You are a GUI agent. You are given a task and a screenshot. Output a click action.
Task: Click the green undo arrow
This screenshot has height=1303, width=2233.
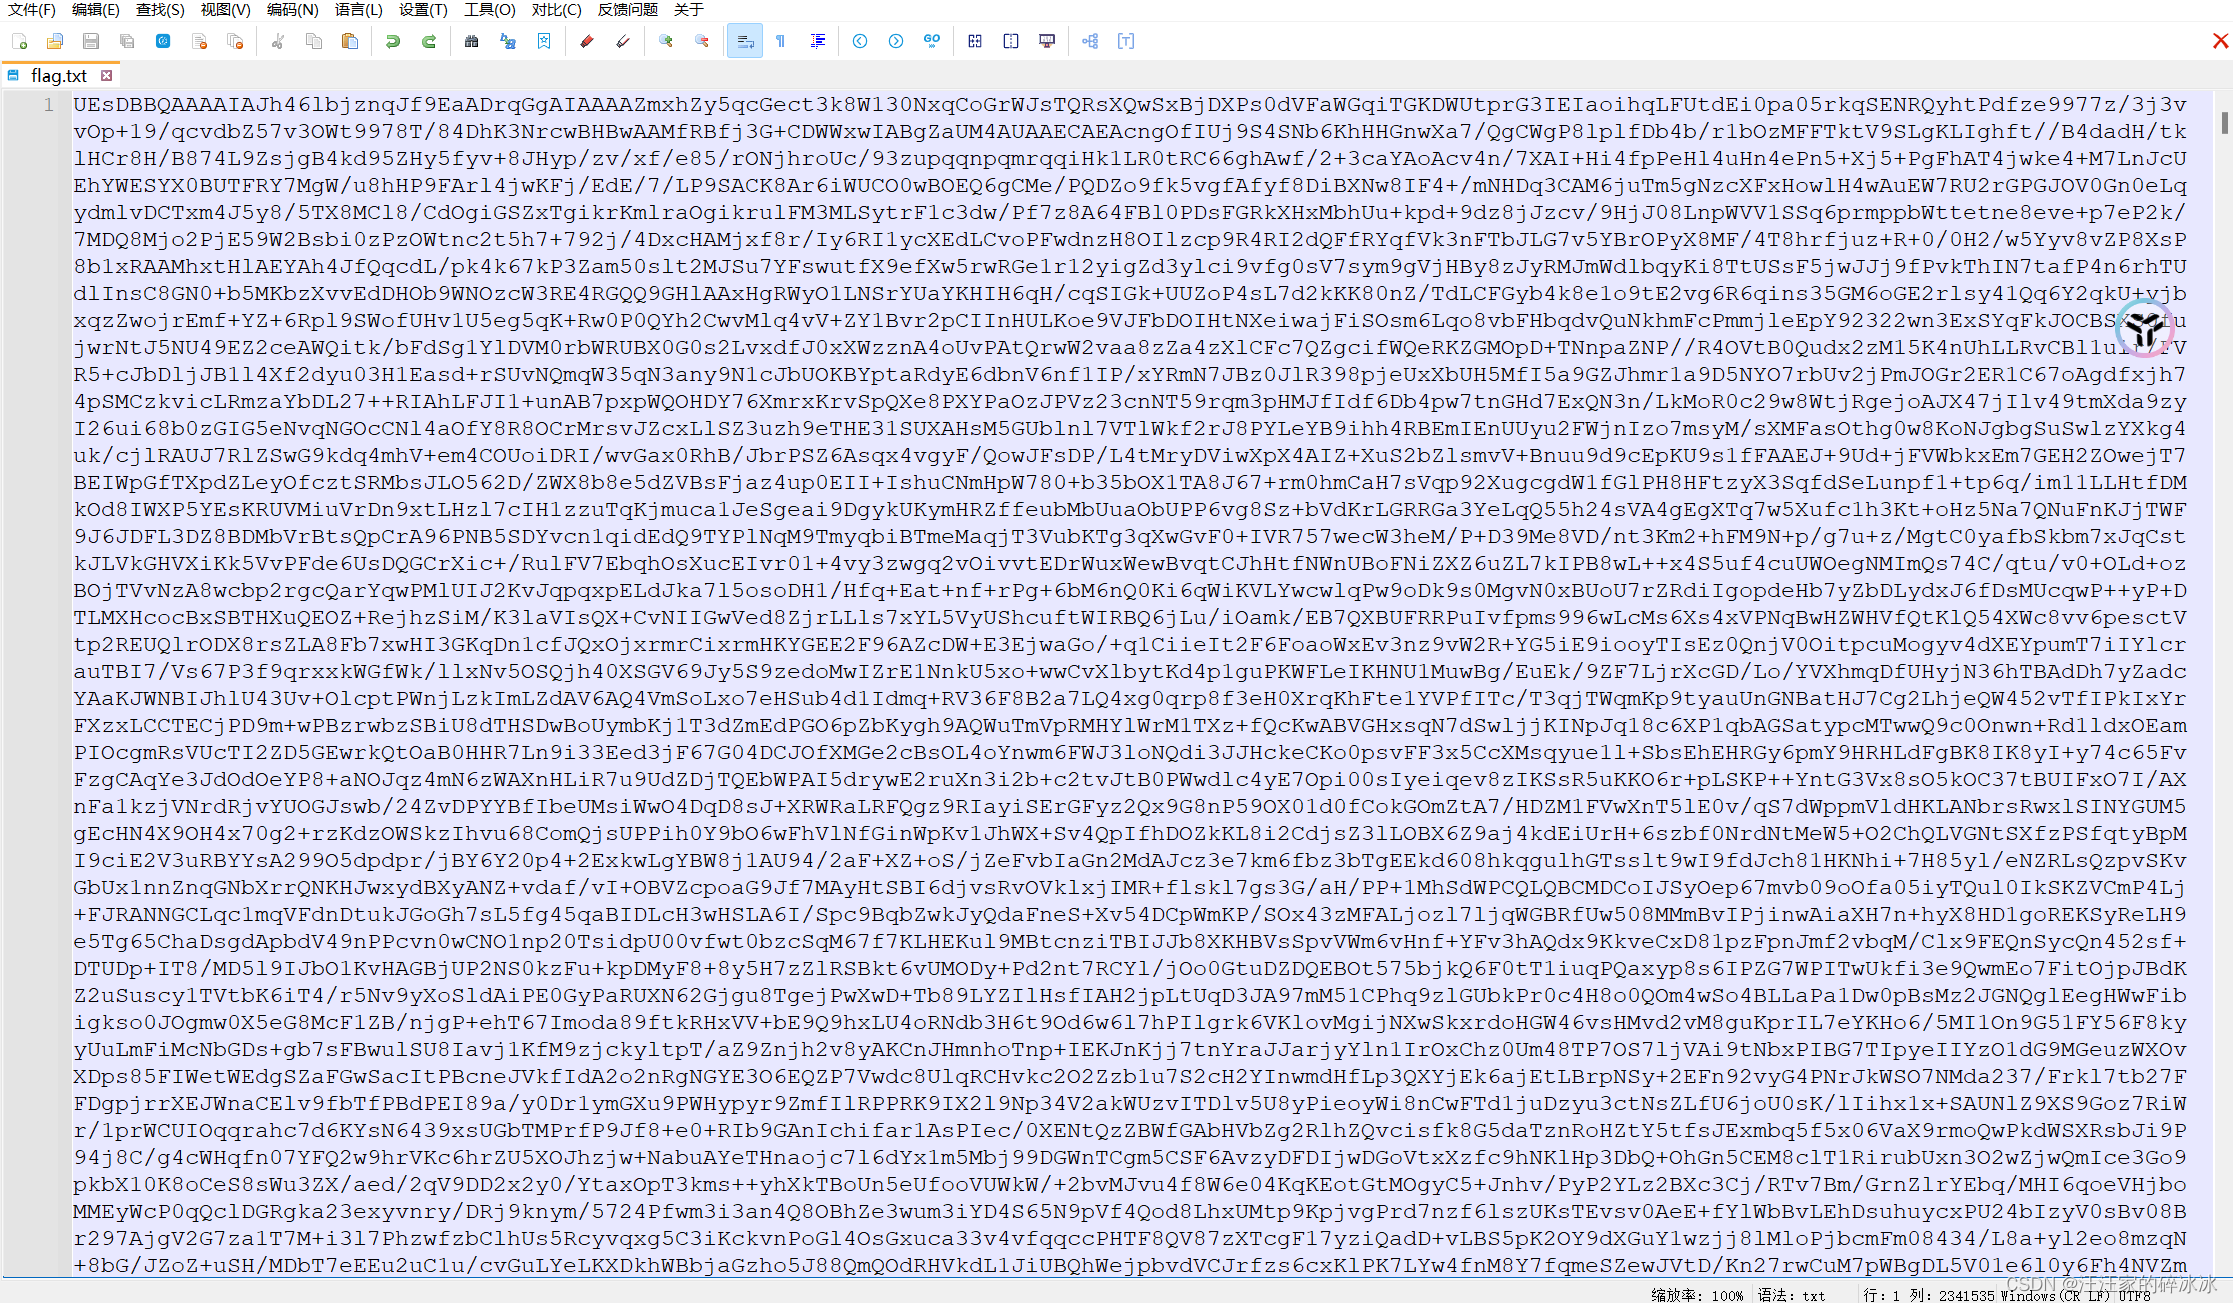pos(393,41)
